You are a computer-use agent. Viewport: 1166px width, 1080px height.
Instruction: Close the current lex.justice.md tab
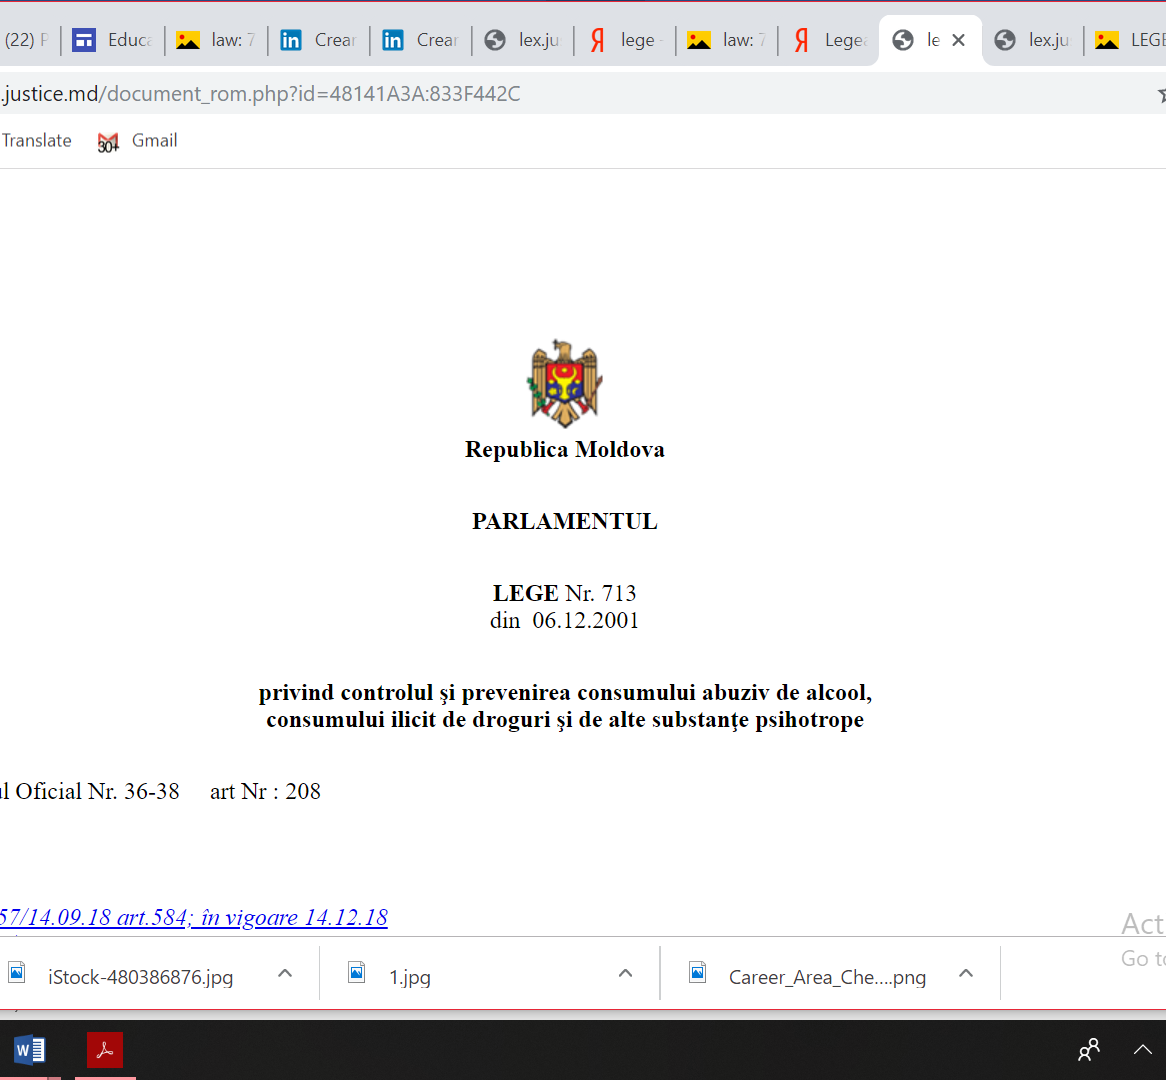tap(958, 40)
